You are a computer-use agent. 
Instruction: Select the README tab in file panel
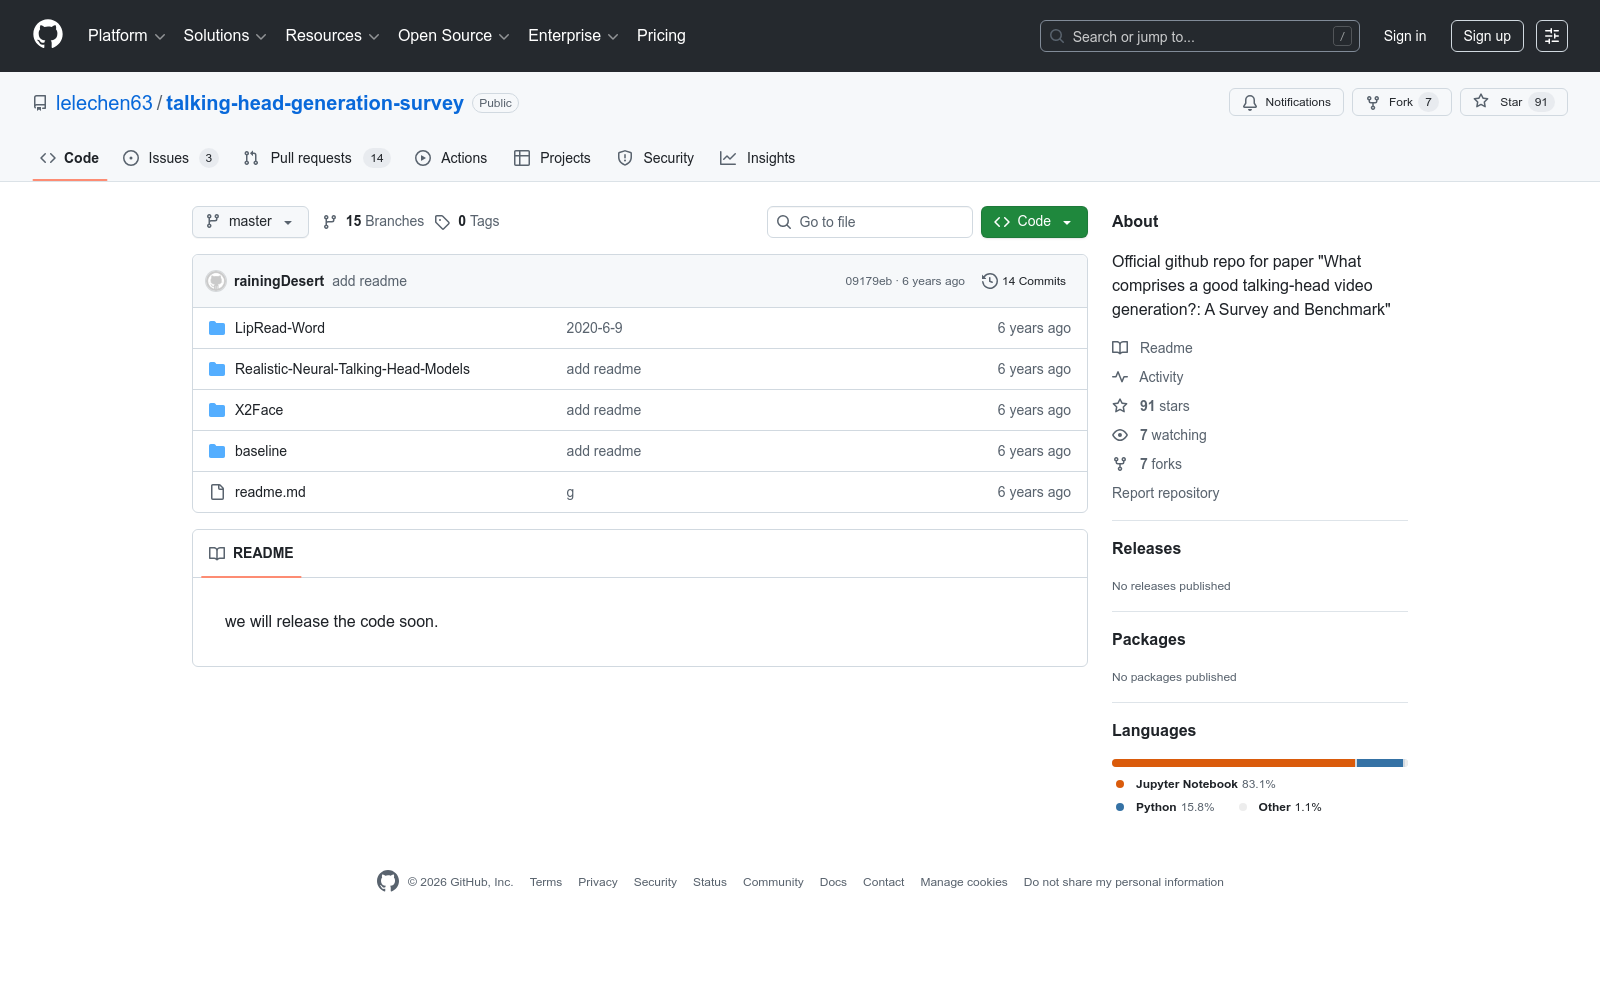pyautogui.click(x=251, y=553)
